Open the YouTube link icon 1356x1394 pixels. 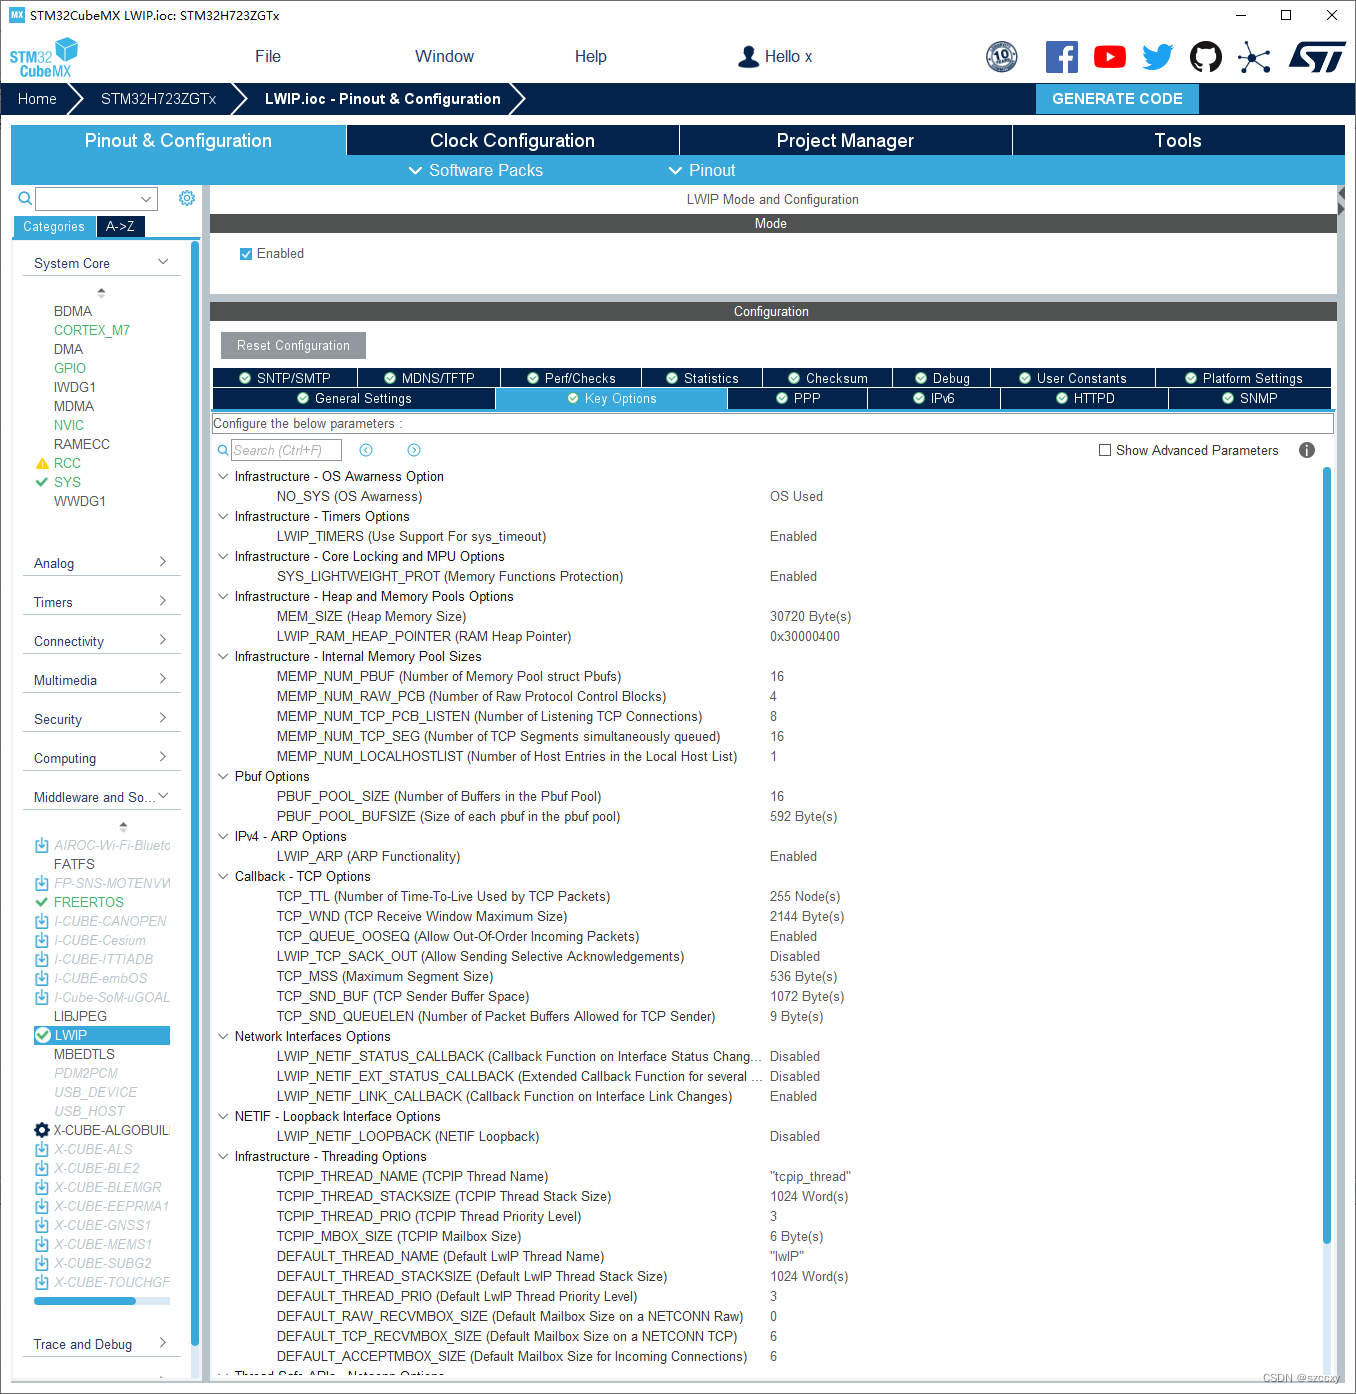coord(1110,57)
